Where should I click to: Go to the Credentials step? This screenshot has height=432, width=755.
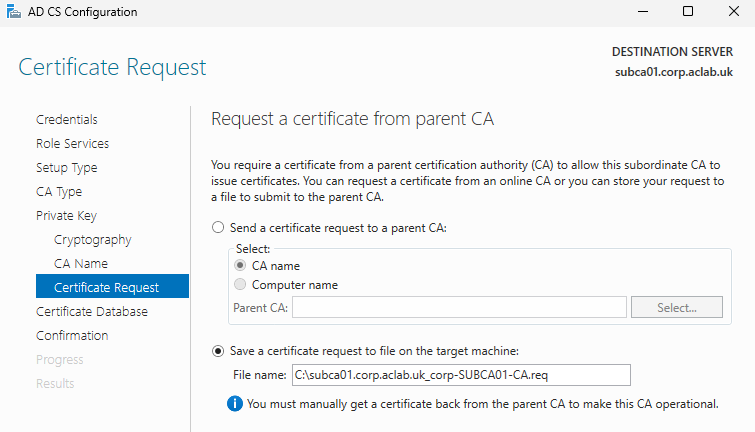67,120
